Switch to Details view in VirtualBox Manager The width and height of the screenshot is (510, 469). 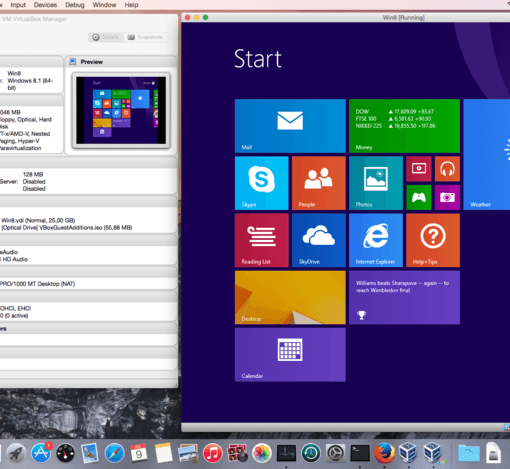(x=106, y=37)
